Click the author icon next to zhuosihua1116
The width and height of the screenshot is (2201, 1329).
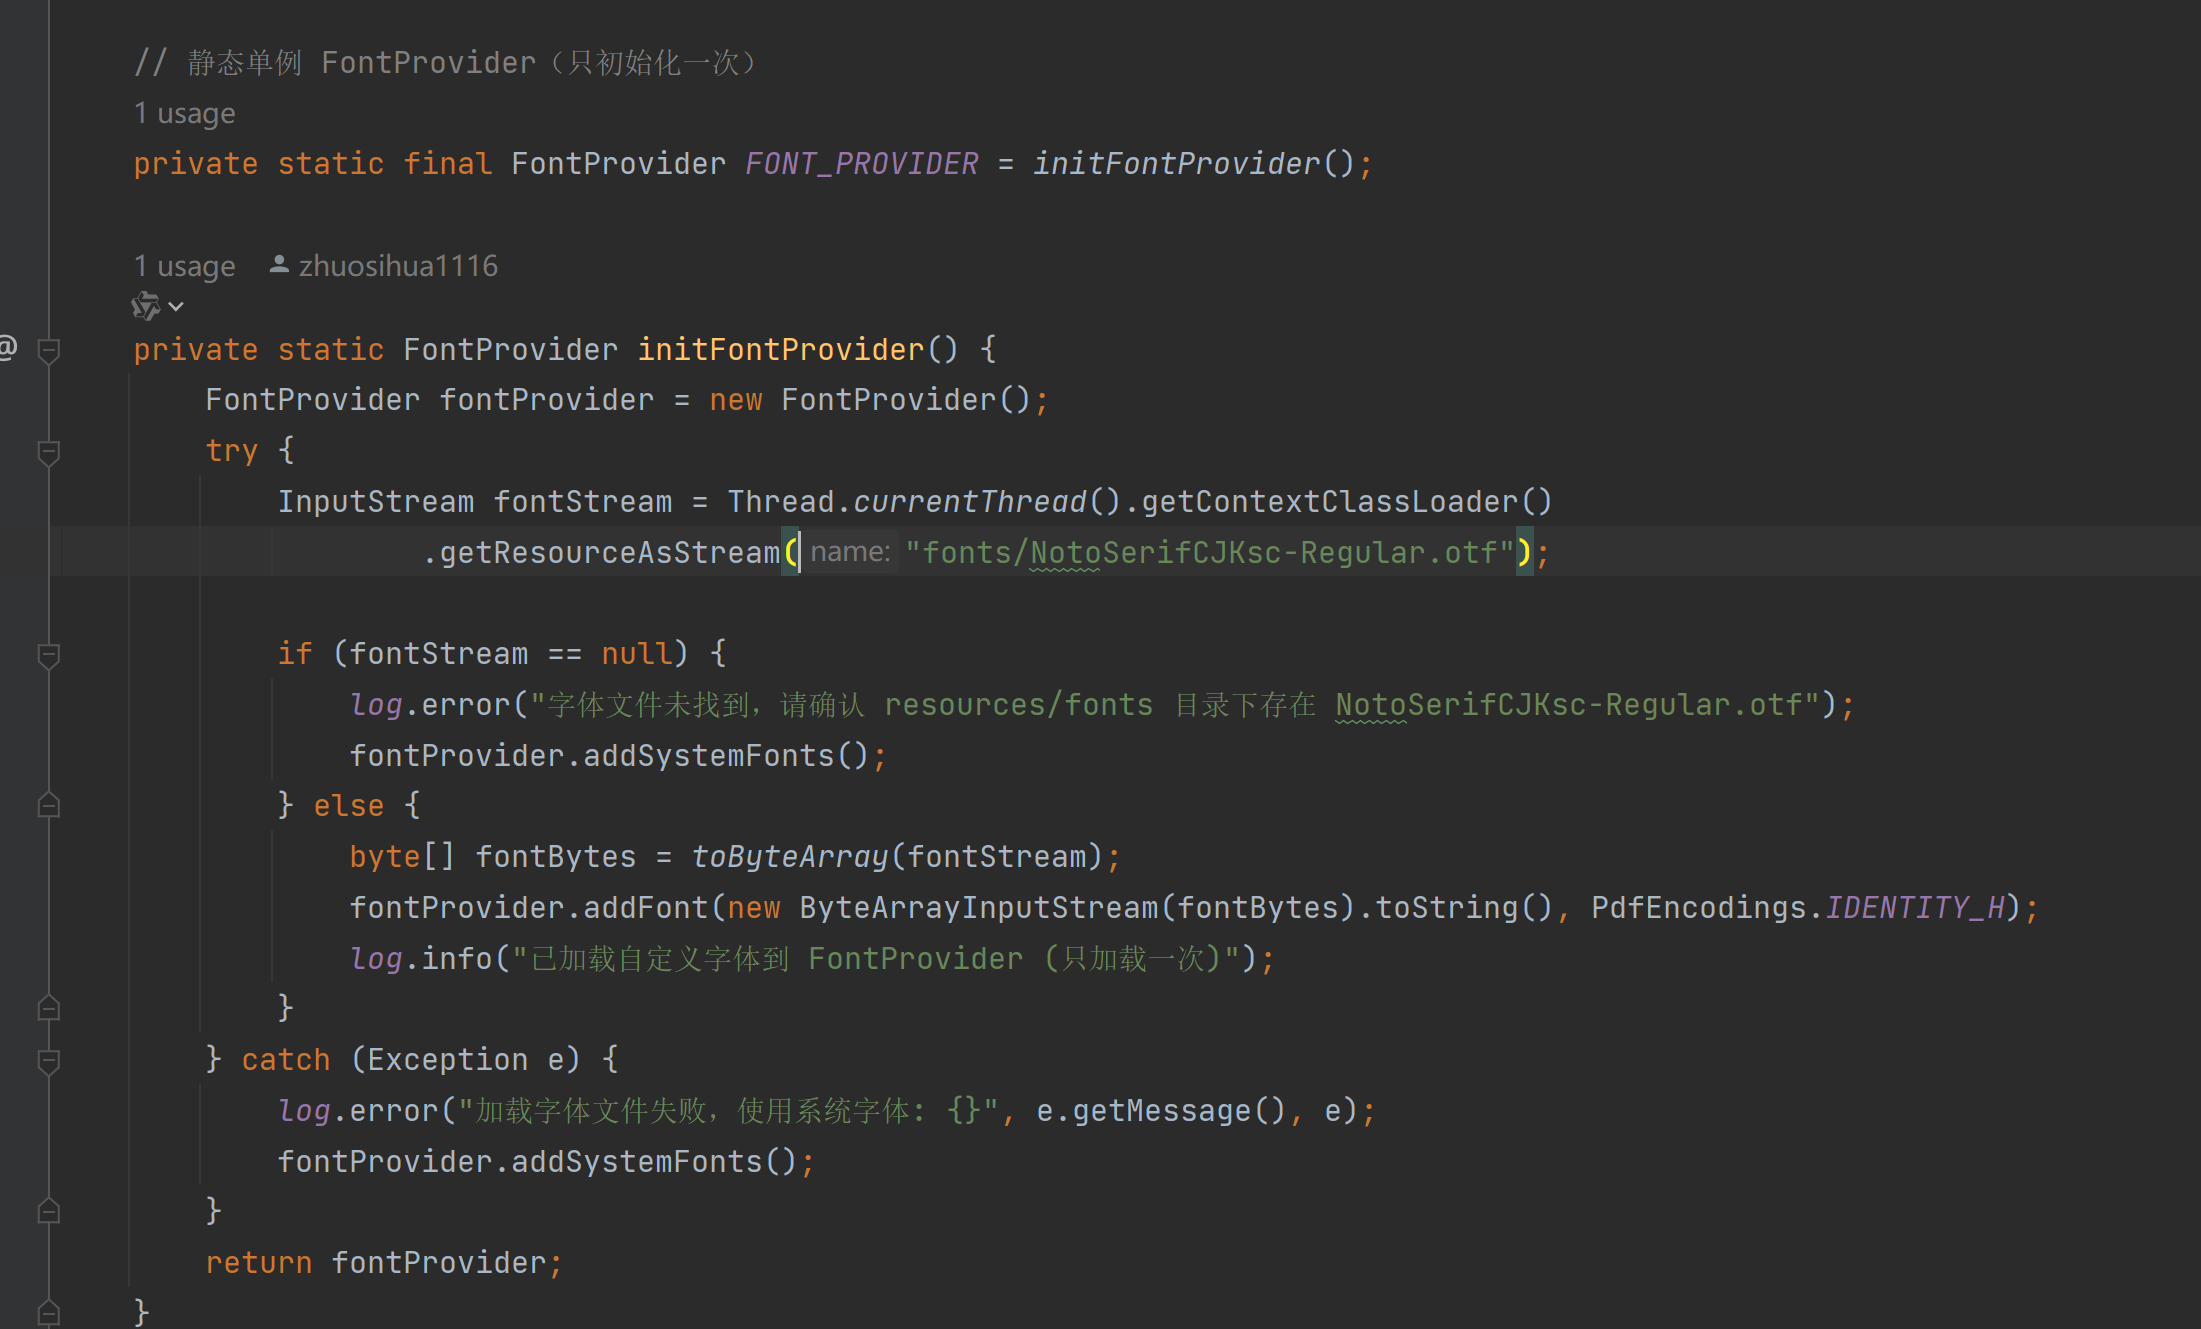[279, 265]
